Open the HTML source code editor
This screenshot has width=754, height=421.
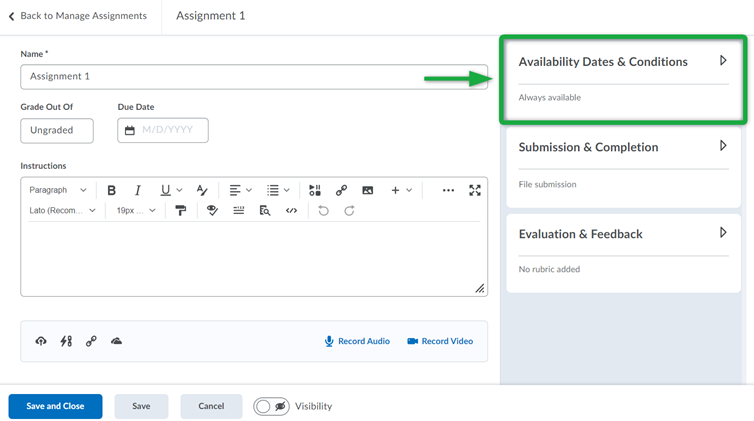(x=291, y=211)
